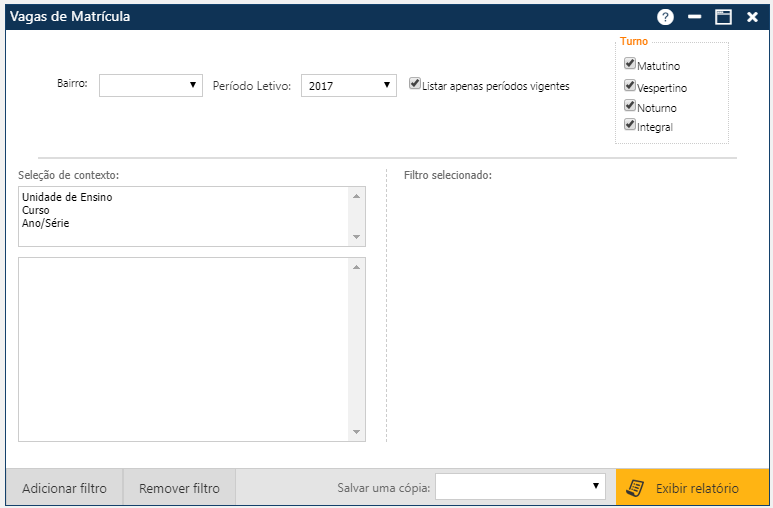Maximize the Vagas de Matrícula window
The image size is (773, 508).
pos(723,17)
